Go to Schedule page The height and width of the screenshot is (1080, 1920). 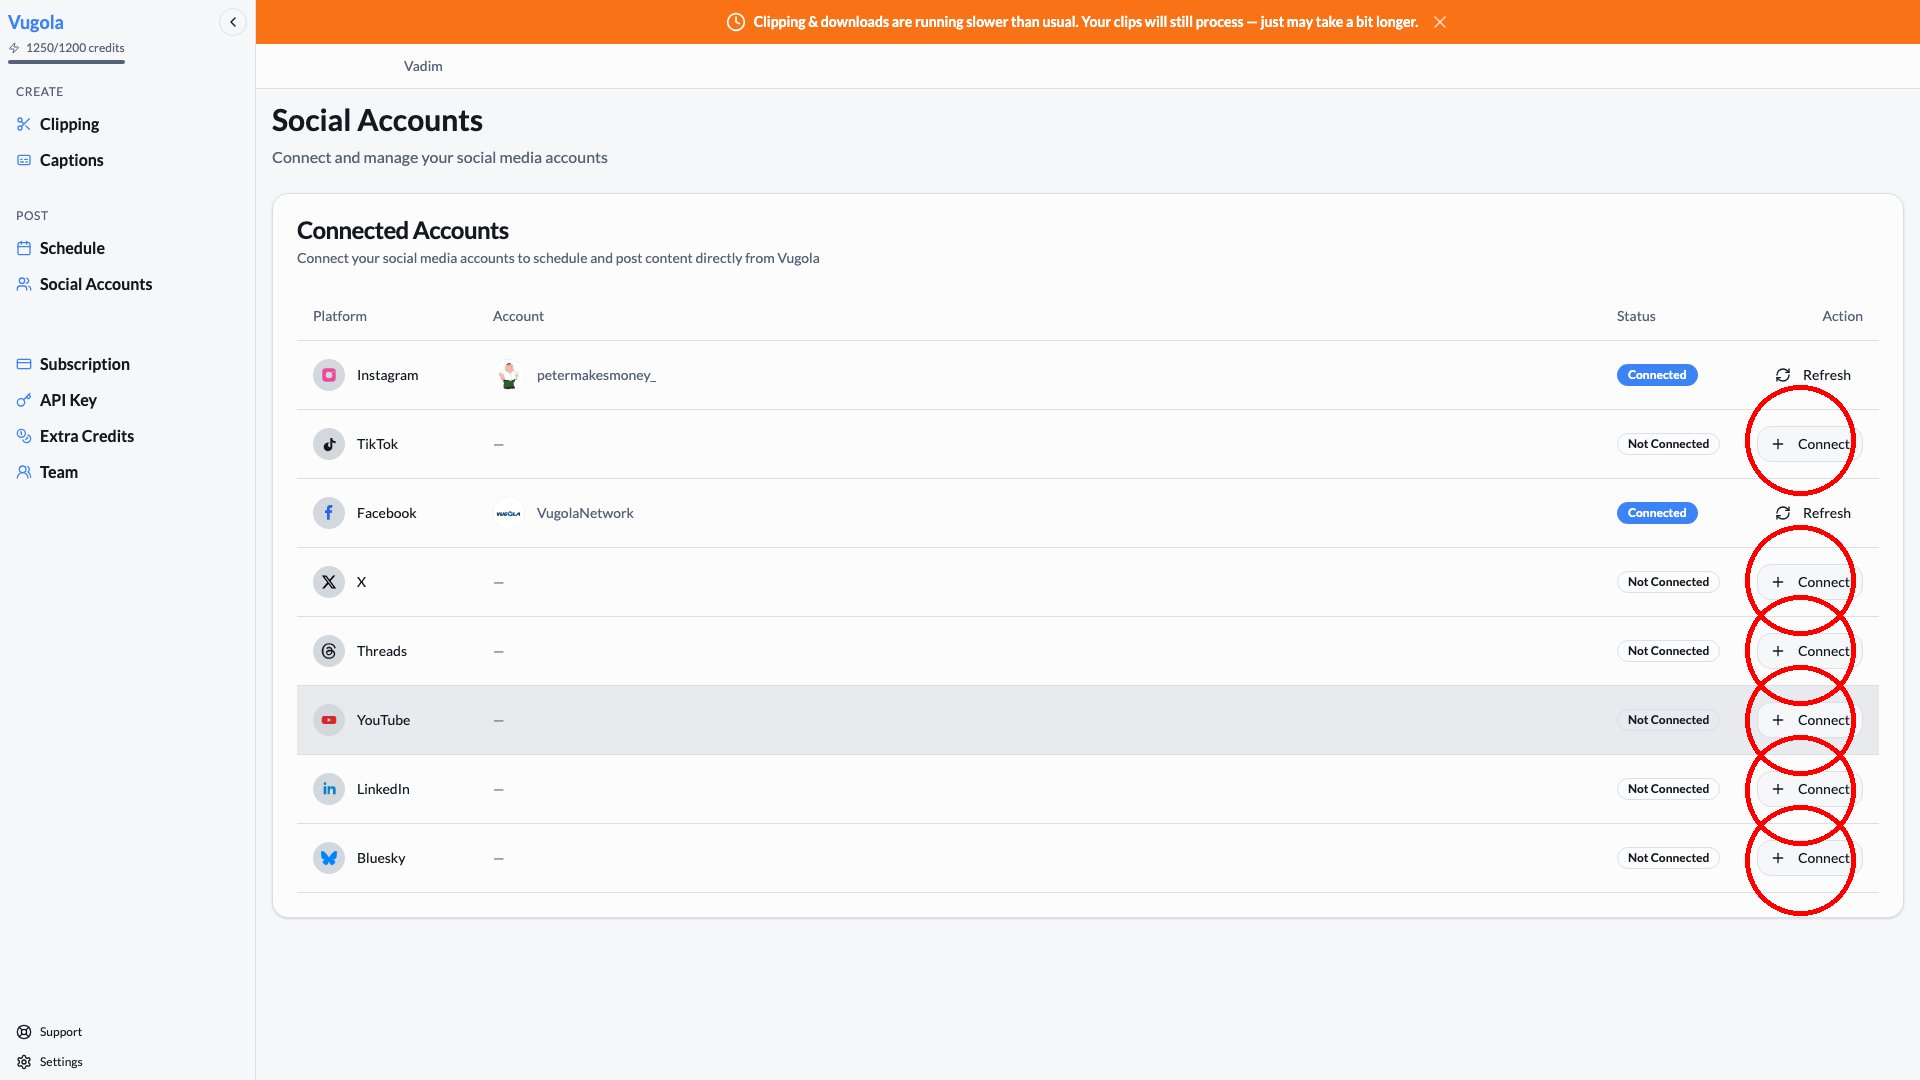[x=72, y=248]
